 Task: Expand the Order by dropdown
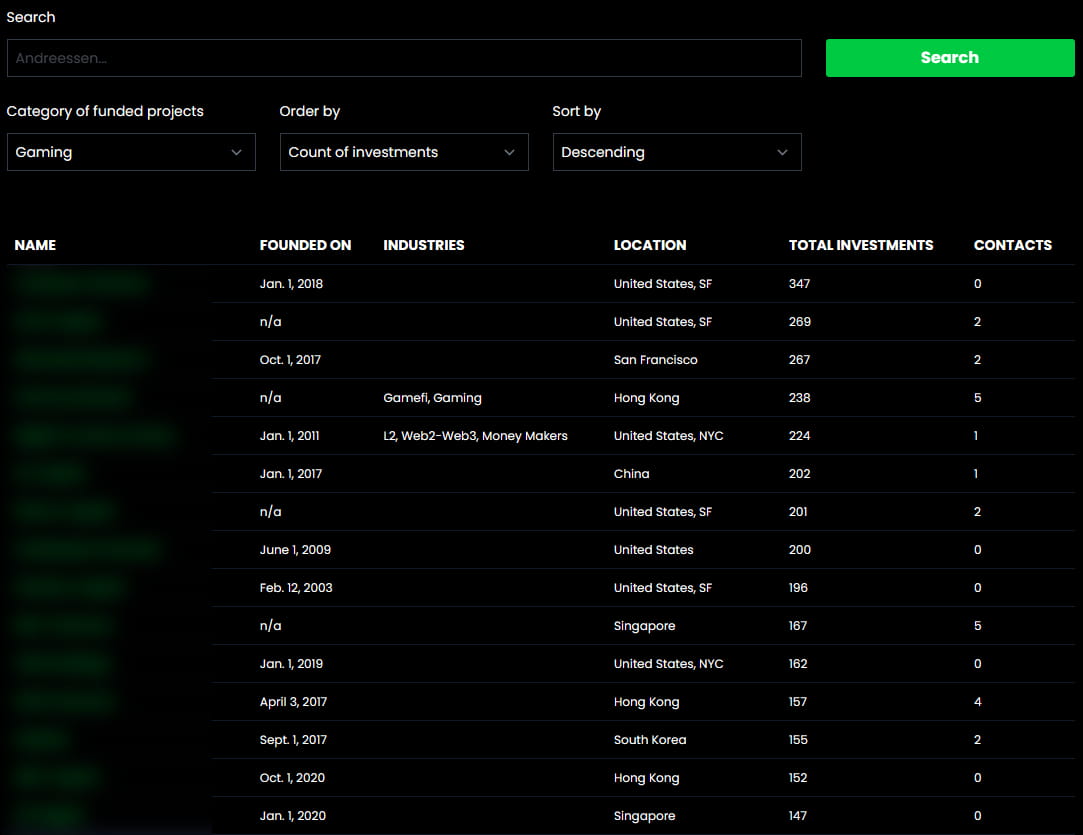click(404, 152)
